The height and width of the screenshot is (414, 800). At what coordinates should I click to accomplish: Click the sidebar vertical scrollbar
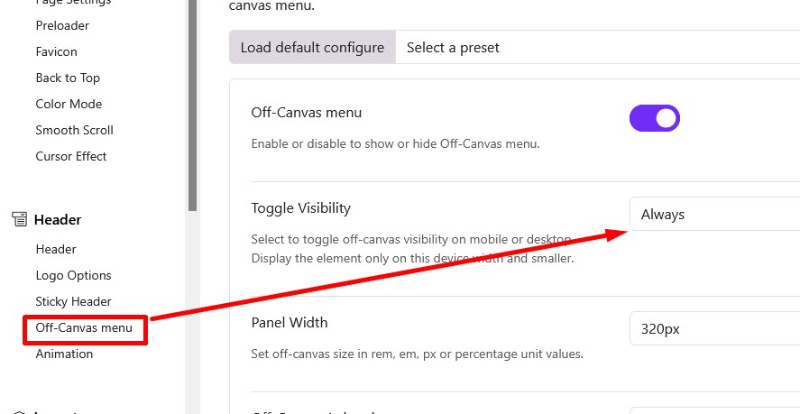[x=191, y=100]
